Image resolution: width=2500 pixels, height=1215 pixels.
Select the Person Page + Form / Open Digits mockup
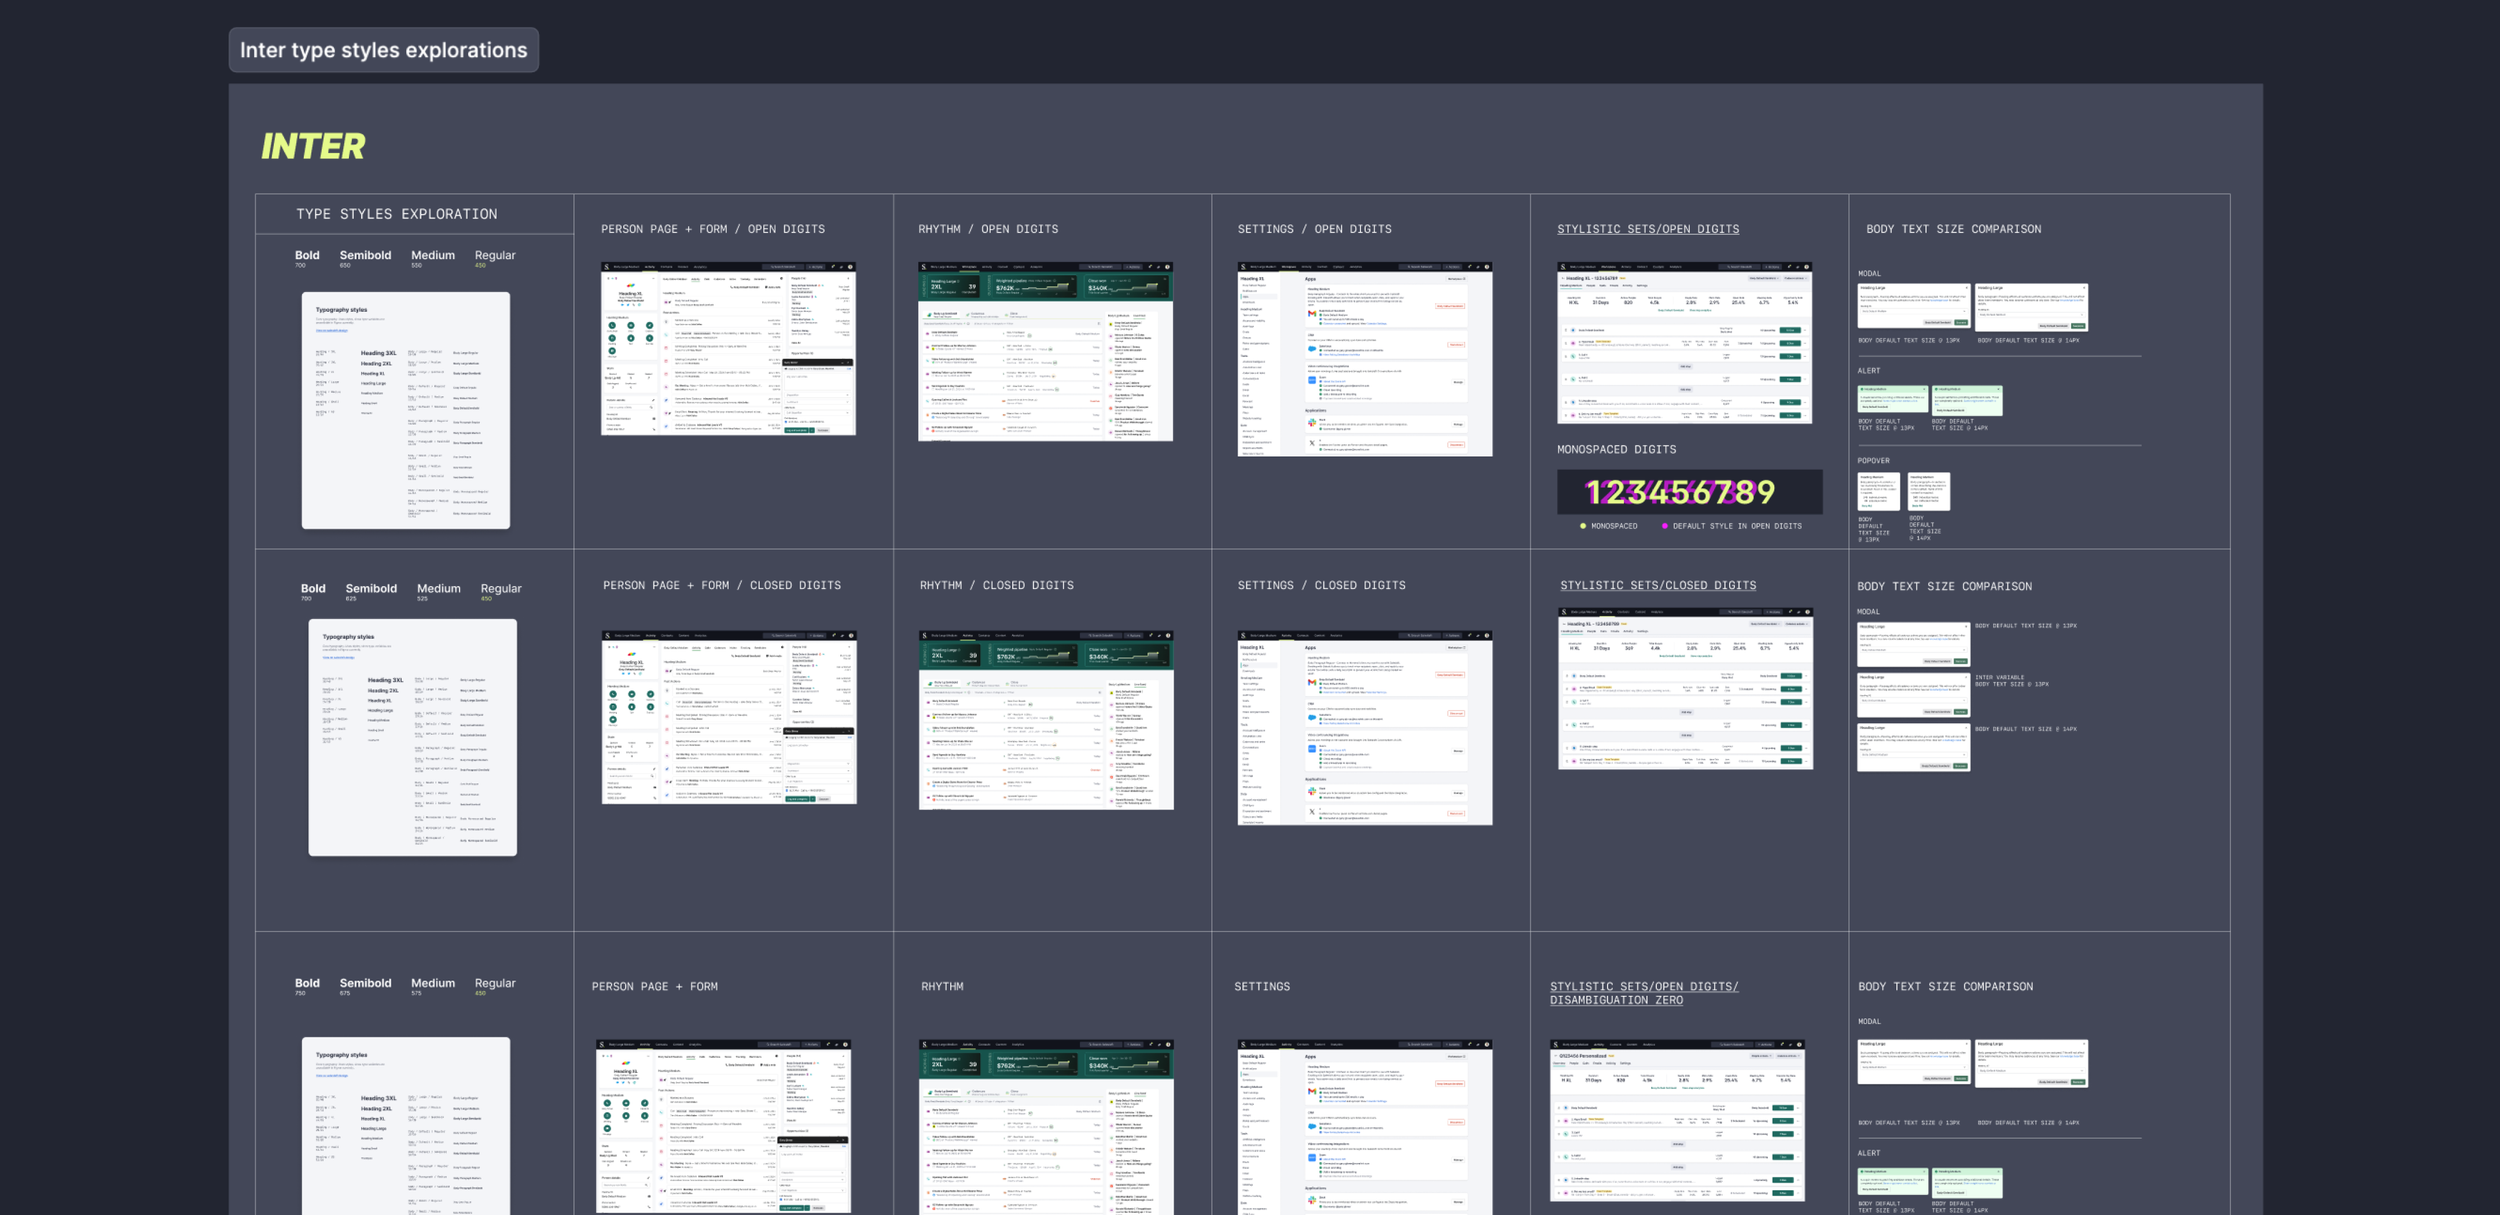click(728, 349)
